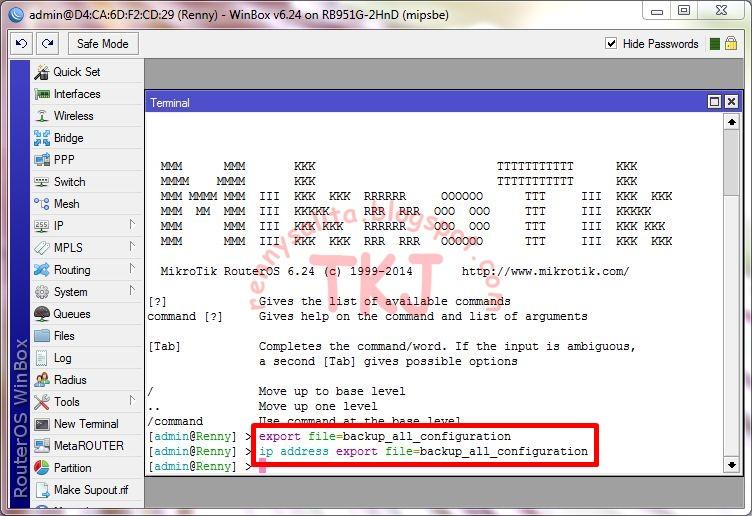Expand the IP submenu arrow
The image size is (752, 516).
(x=132, y=224)
